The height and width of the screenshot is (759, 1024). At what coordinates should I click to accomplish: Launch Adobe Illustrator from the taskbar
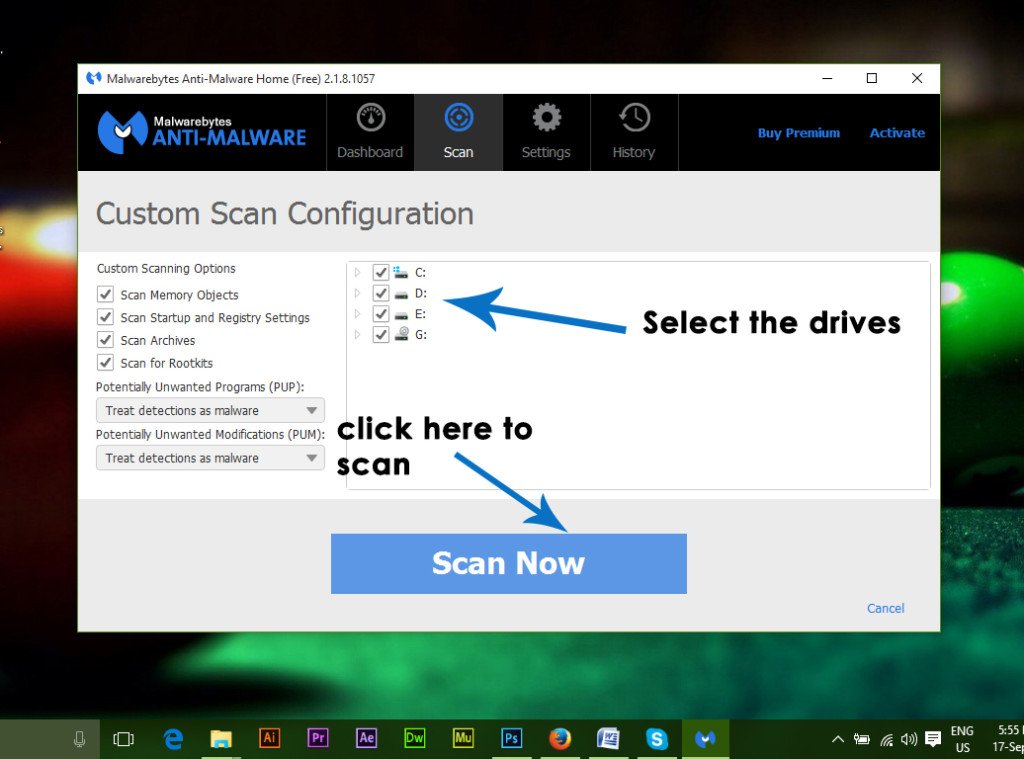click(x=270, y=738)
